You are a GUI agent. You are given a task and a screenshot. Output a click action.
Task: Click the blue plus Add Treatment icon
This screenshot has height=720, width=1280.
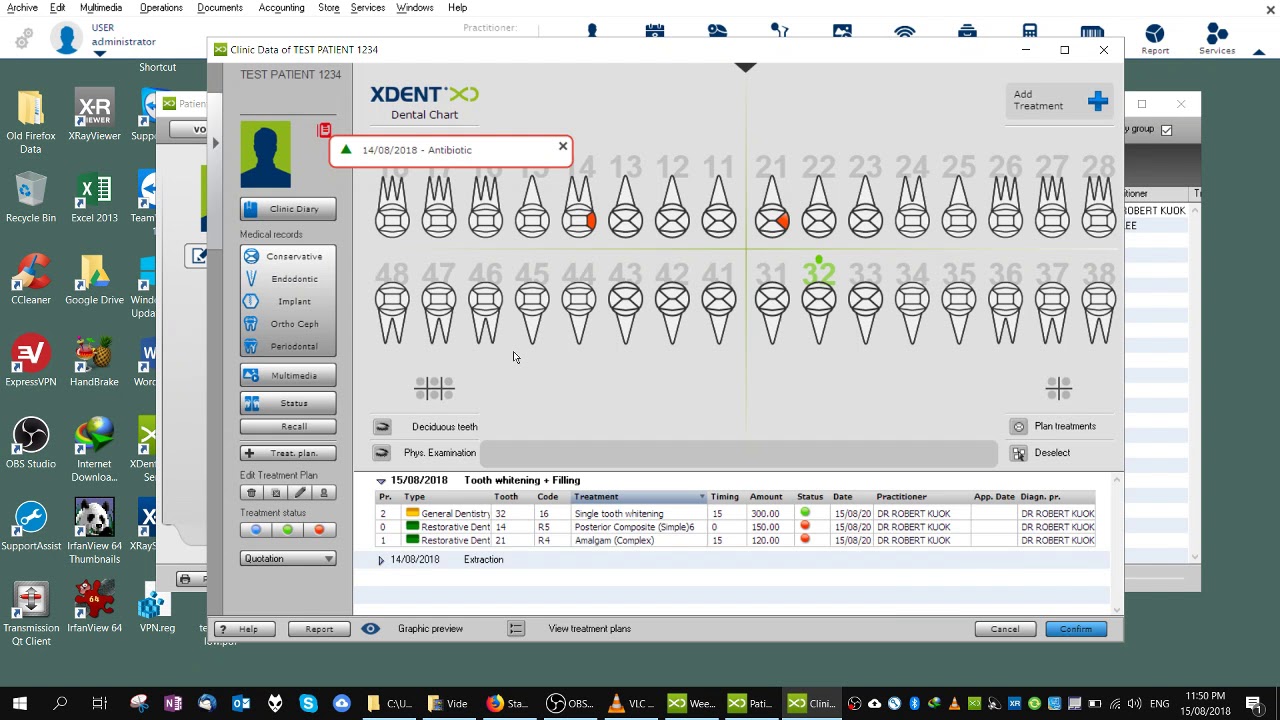[1098, 101]
